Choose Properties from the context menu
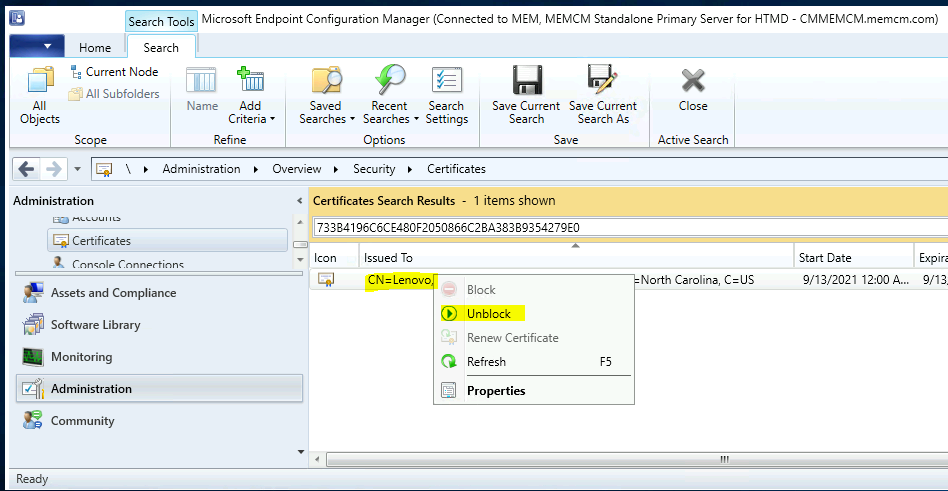 534,391
